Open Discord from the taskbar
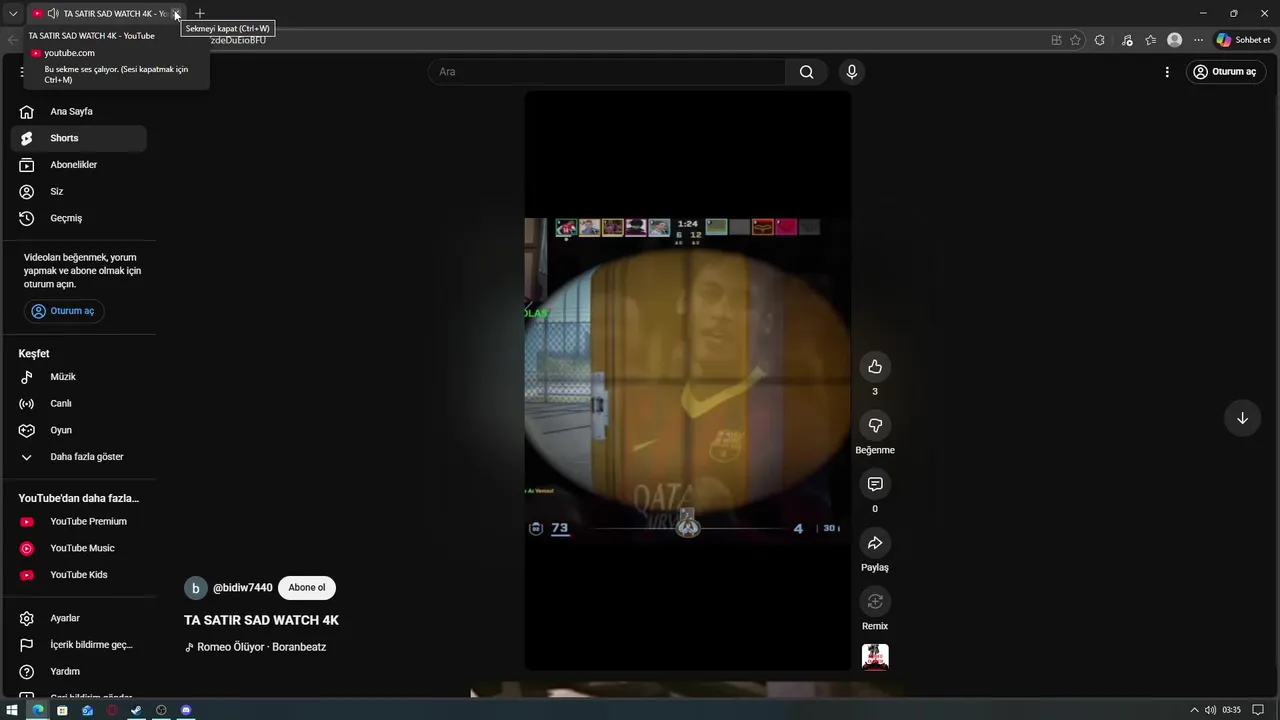The image size is (1280, 720). 186,710
